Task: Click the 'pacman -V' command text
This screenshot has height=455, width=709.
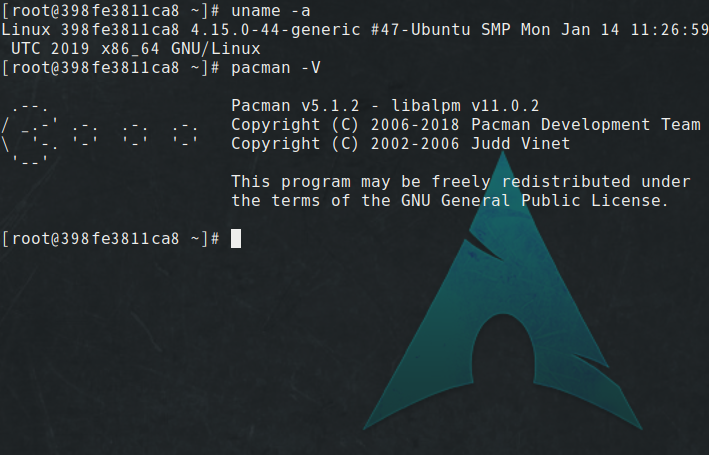Action: (275, 68)
